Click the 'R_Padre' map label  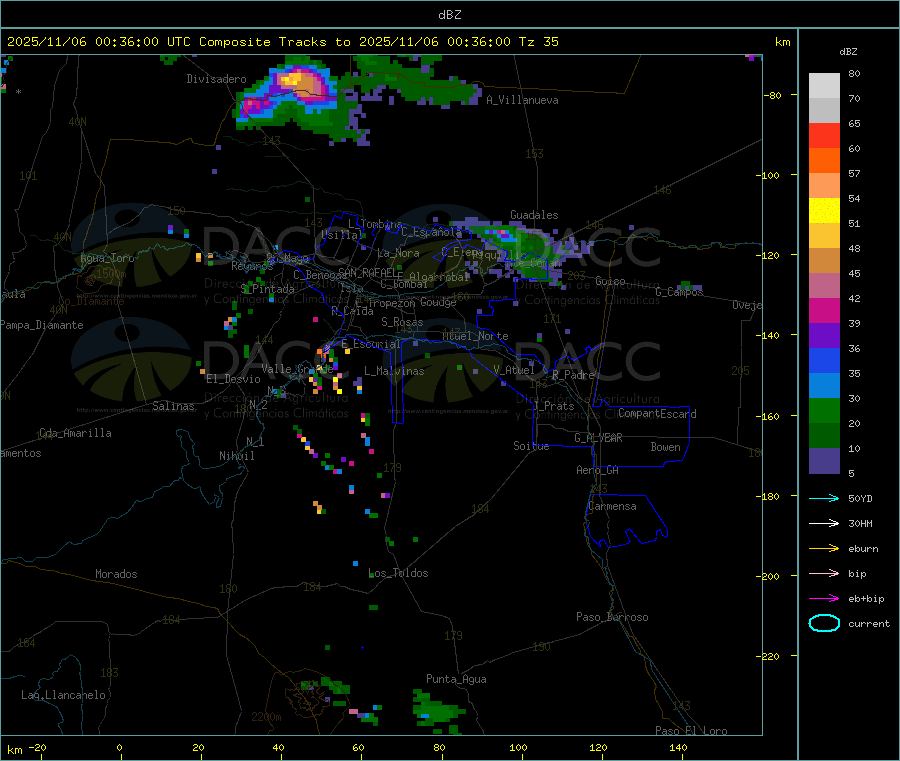click(x=573, y=375)
